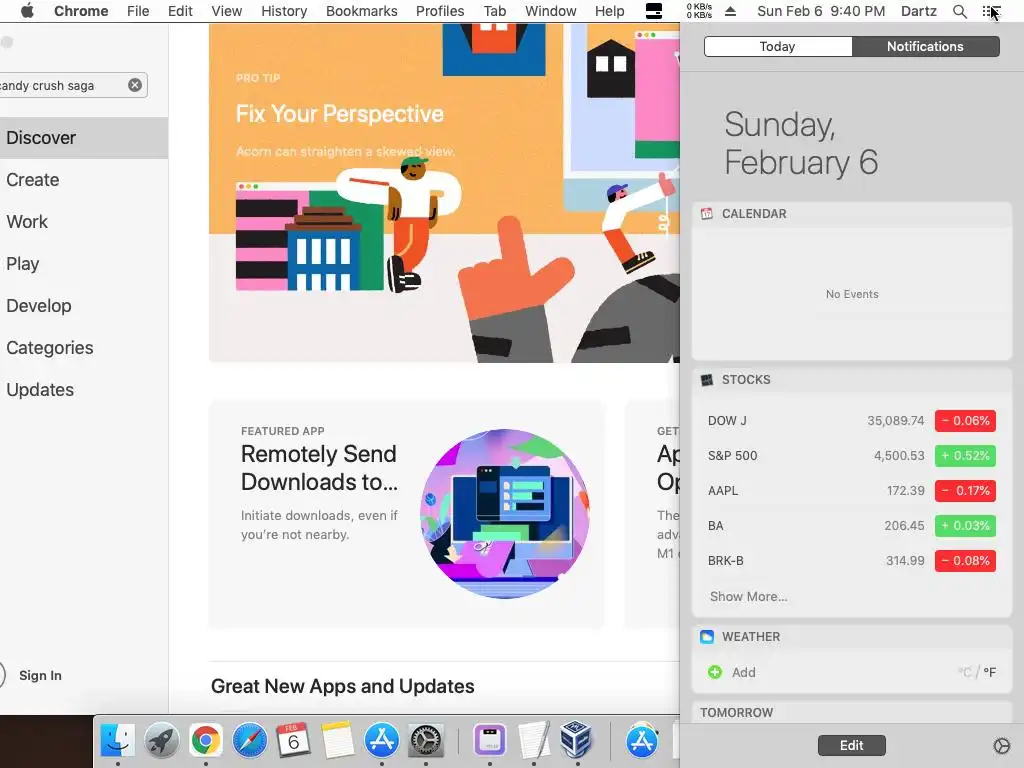Click the No Events text
Image resolution: width=1024 pixels, height=768 pixels.
[852, 295]
